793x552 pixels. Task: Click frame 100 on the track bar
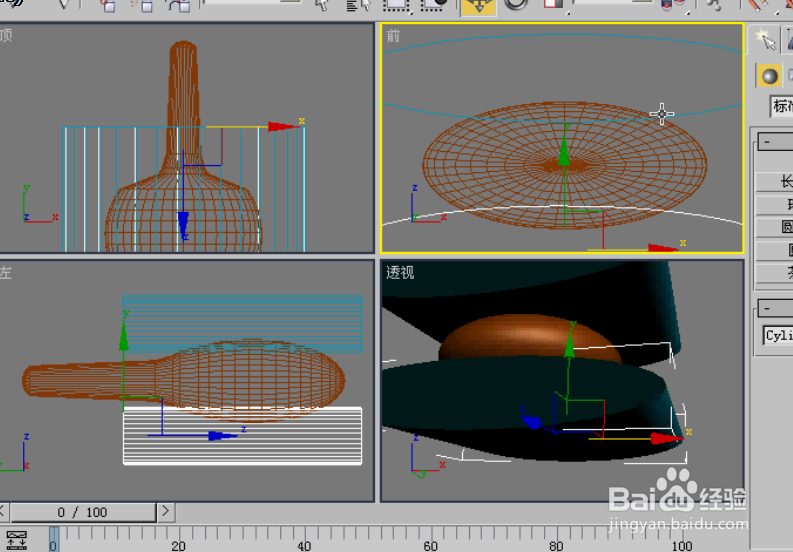pyautogui.click(x=682, y=546)
